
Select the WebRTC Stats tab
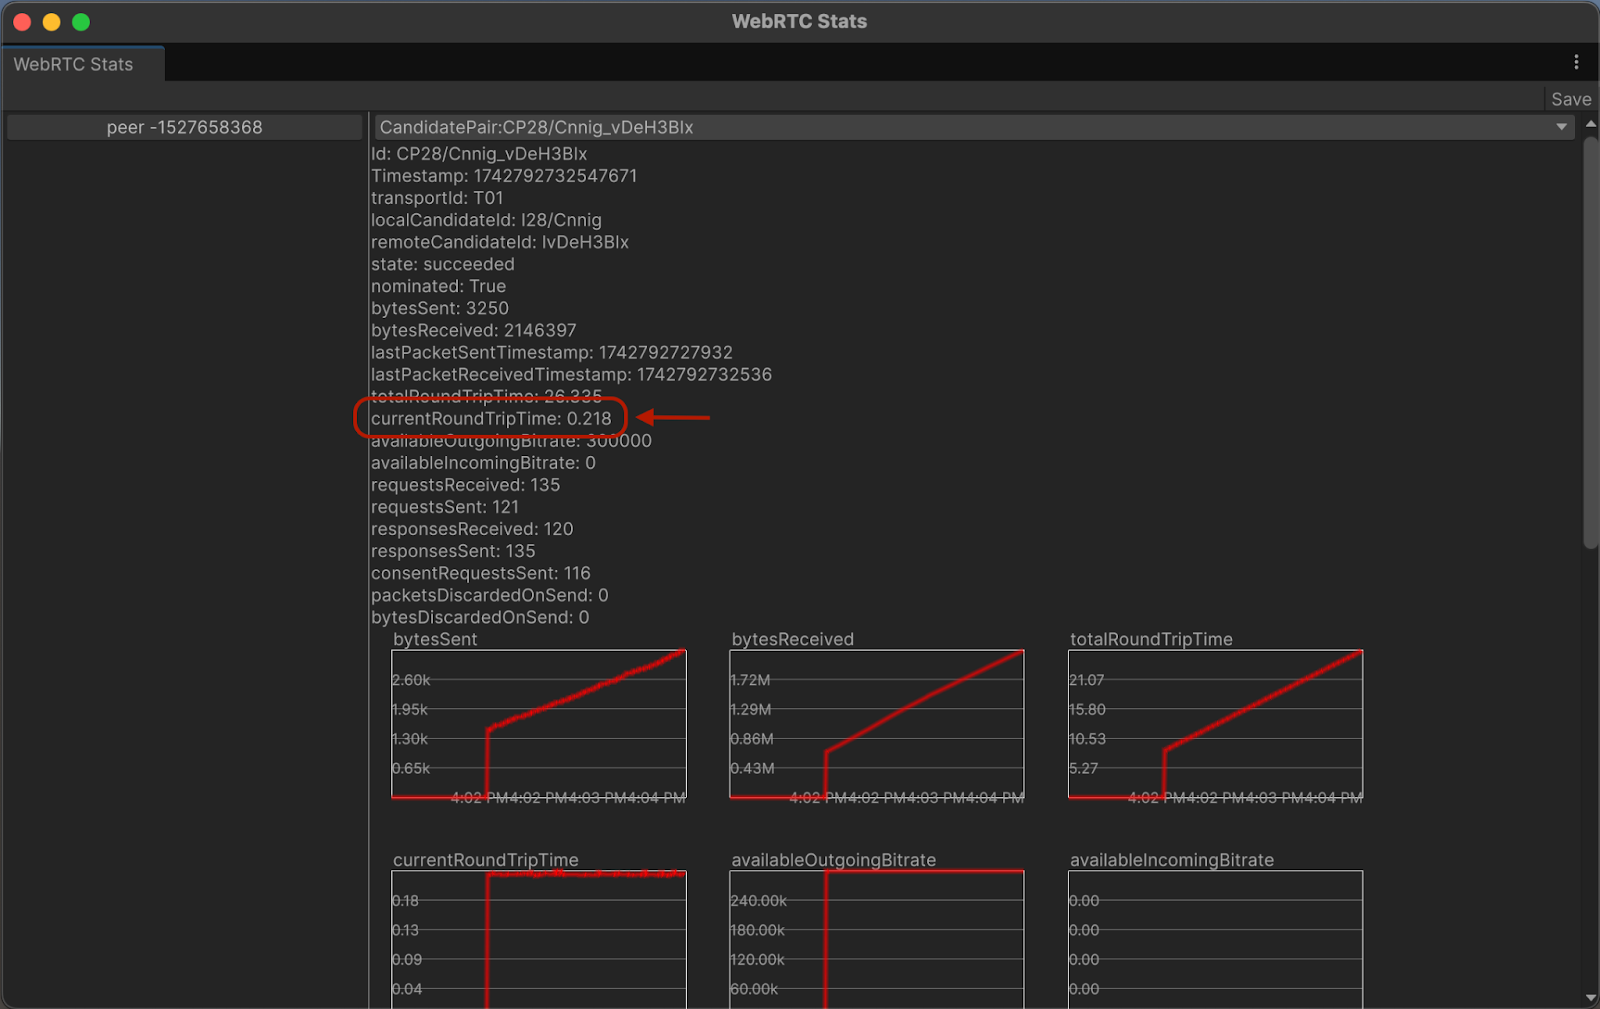click(x=82, y=64)
